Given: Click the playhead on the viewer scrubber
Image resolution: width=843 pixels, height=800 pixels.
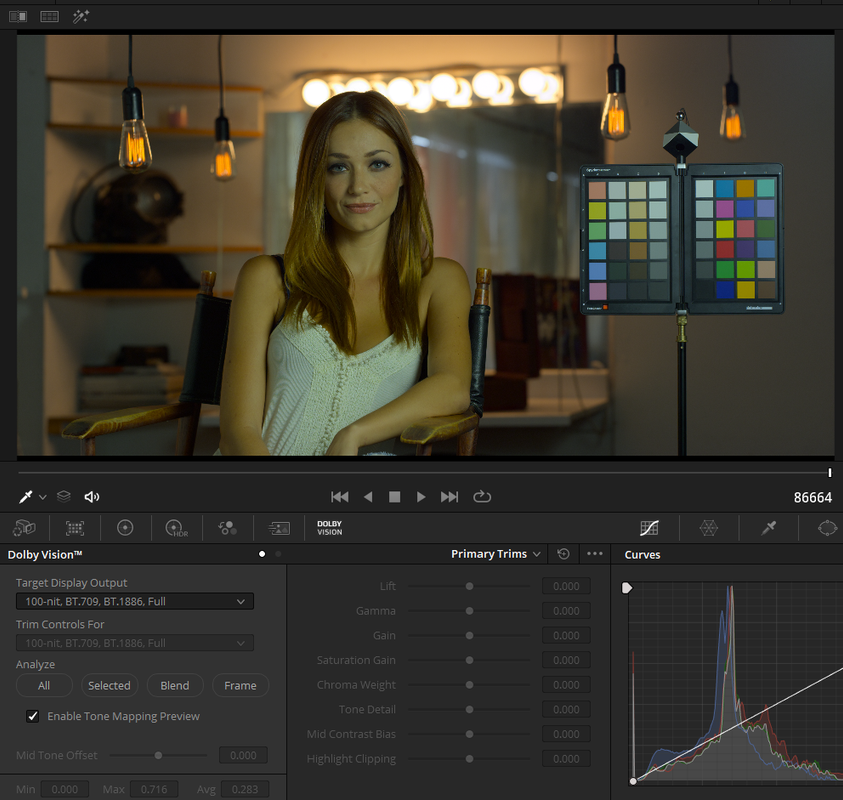Looking at the screenshot, I should 830,473.
